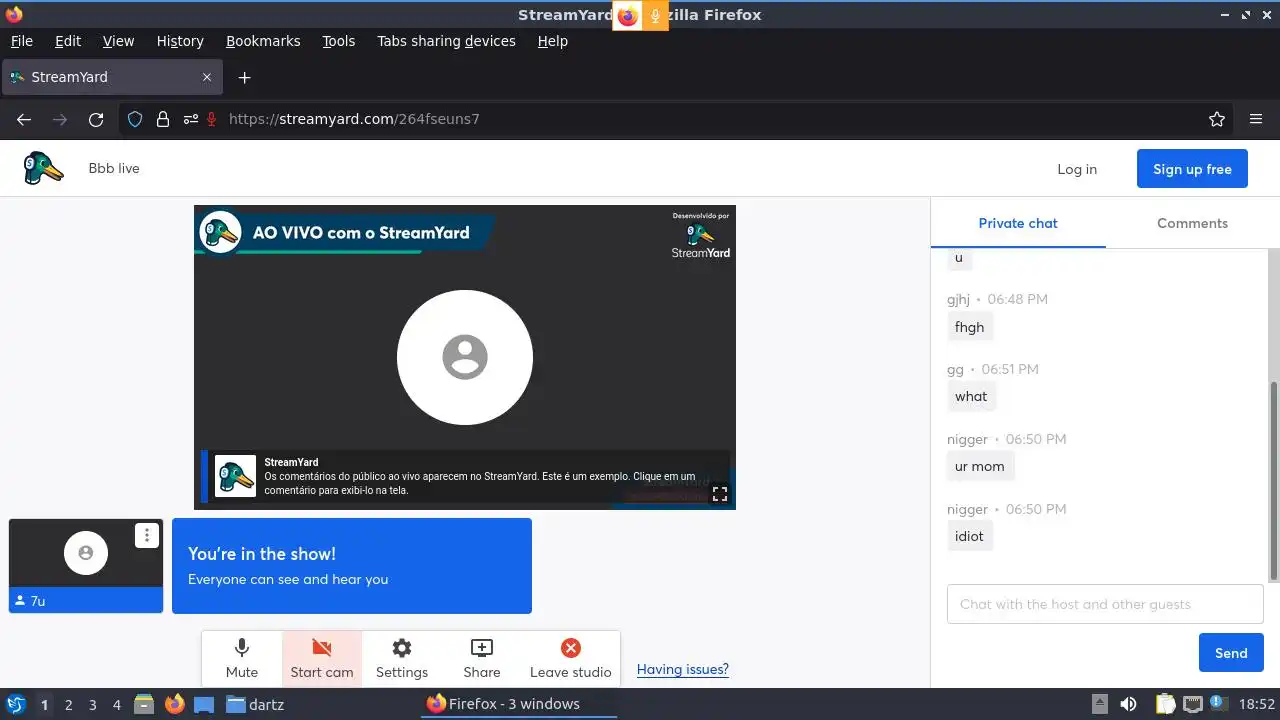Switch to the Private chat tab
The height and width of the screenshot is (720, 1280).
pos(1018,223)
